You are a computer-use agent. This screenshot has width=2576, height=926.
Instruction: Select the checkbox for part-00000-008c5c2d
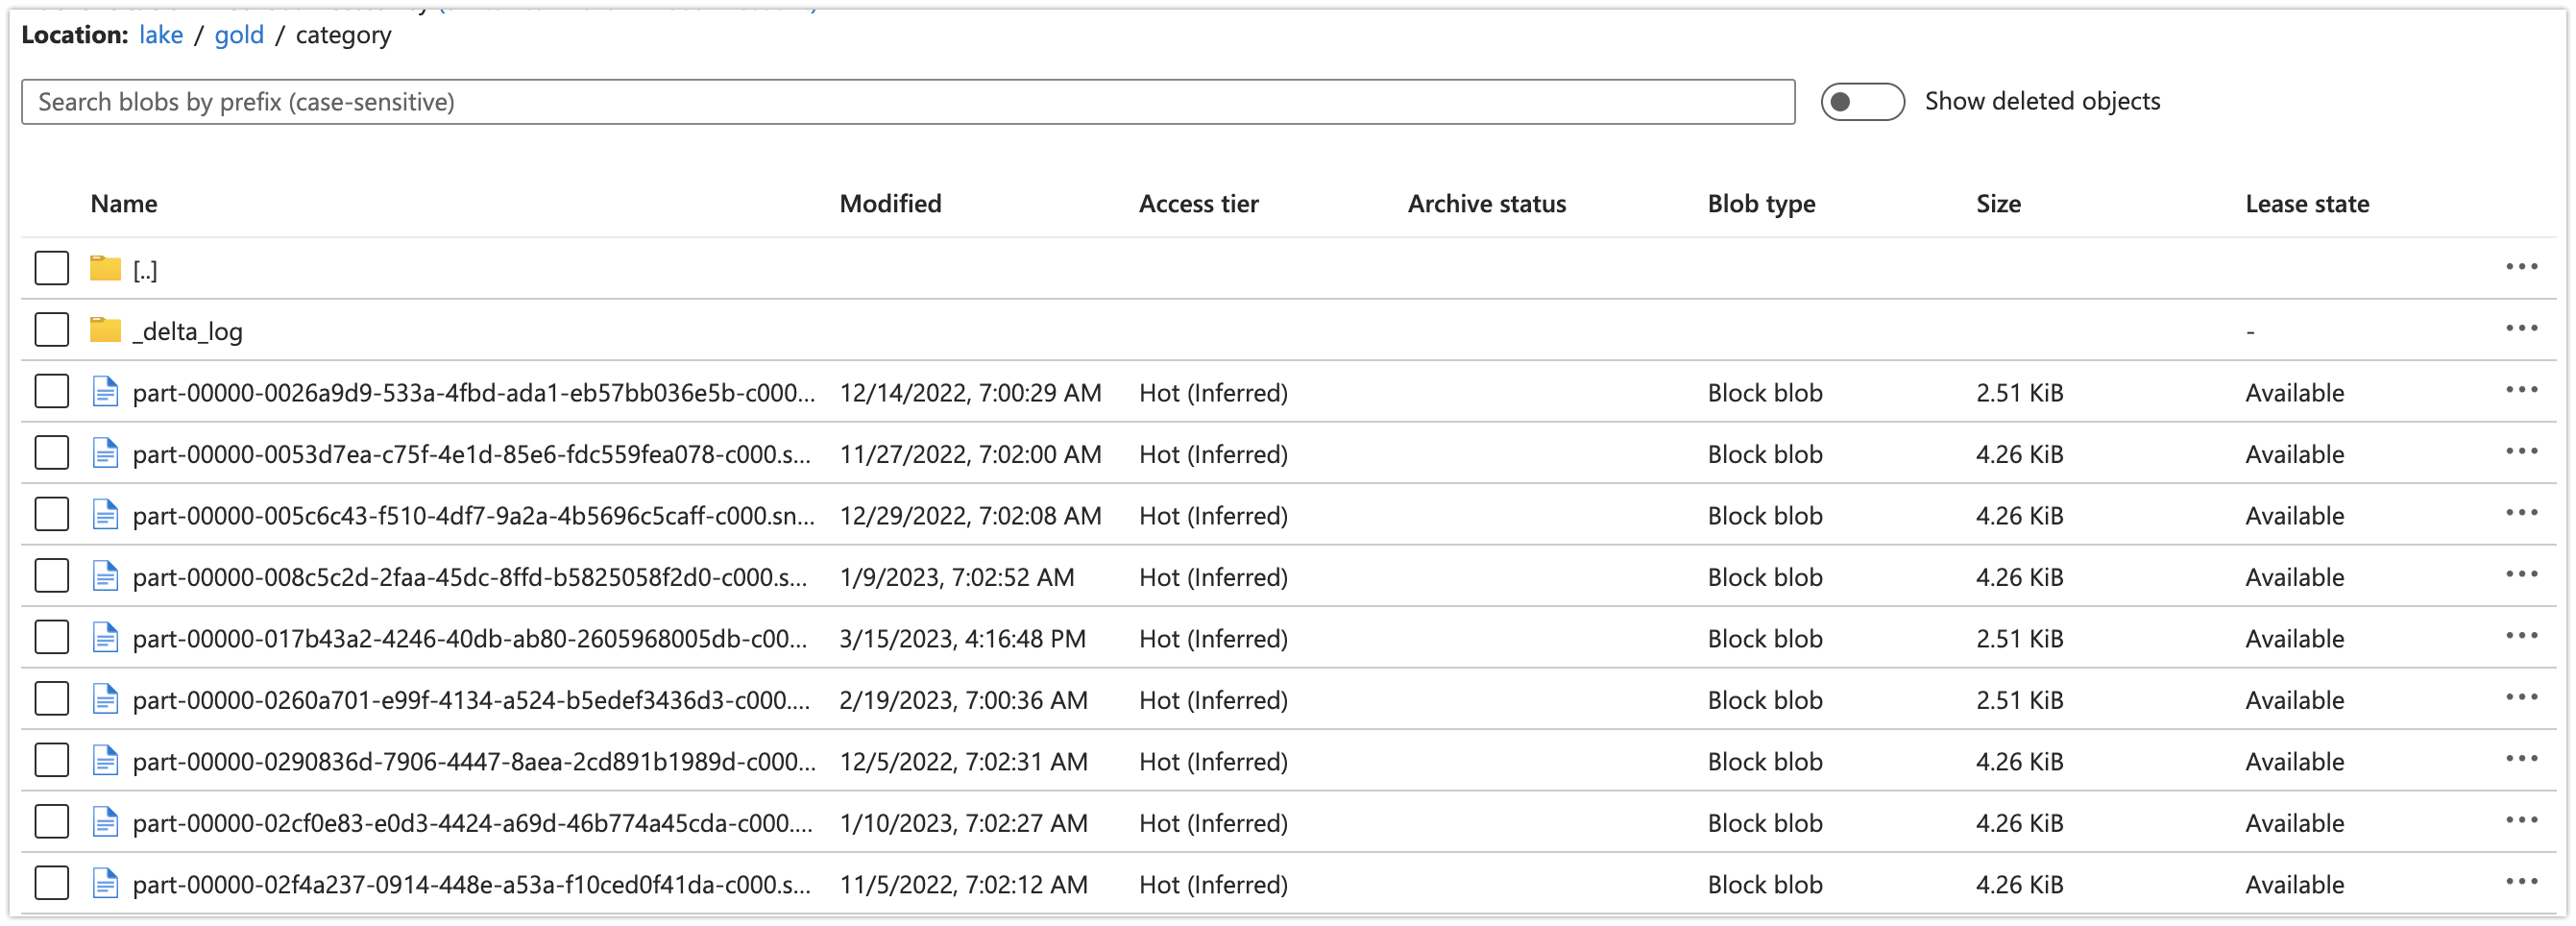(51, 576)
